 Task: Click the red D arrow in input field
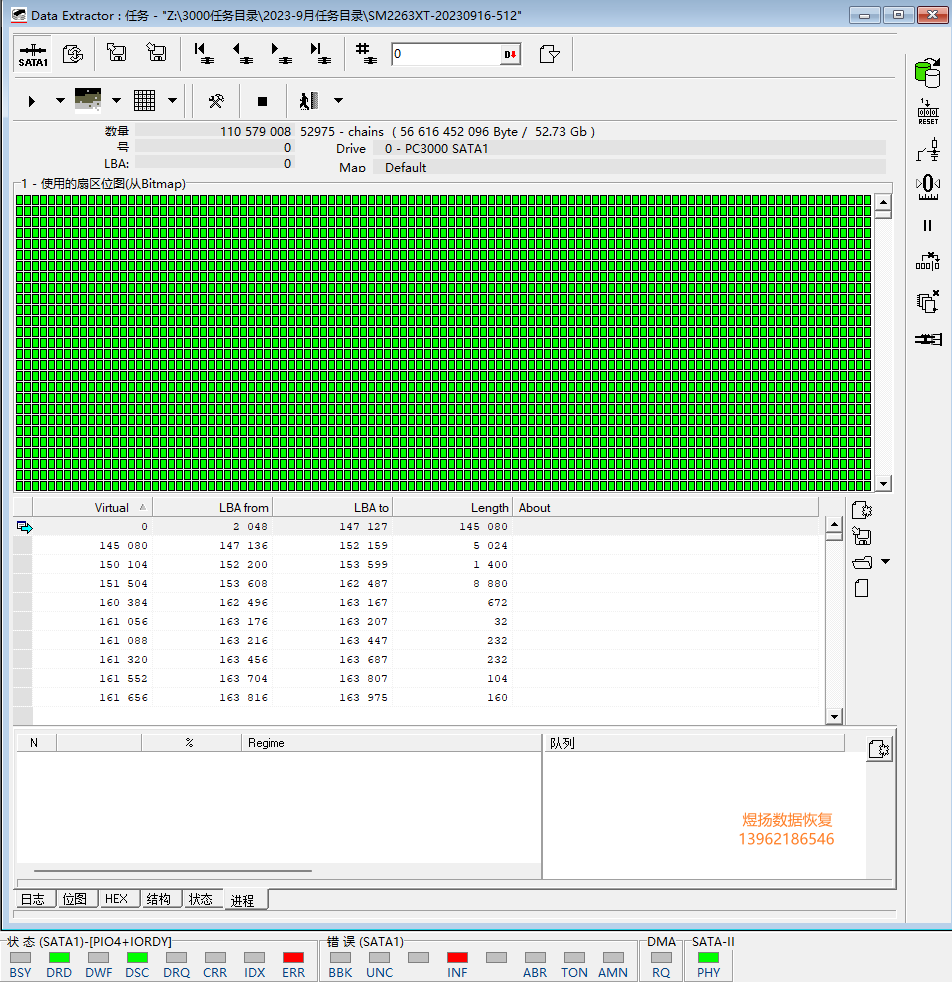(x=510, y=54)
